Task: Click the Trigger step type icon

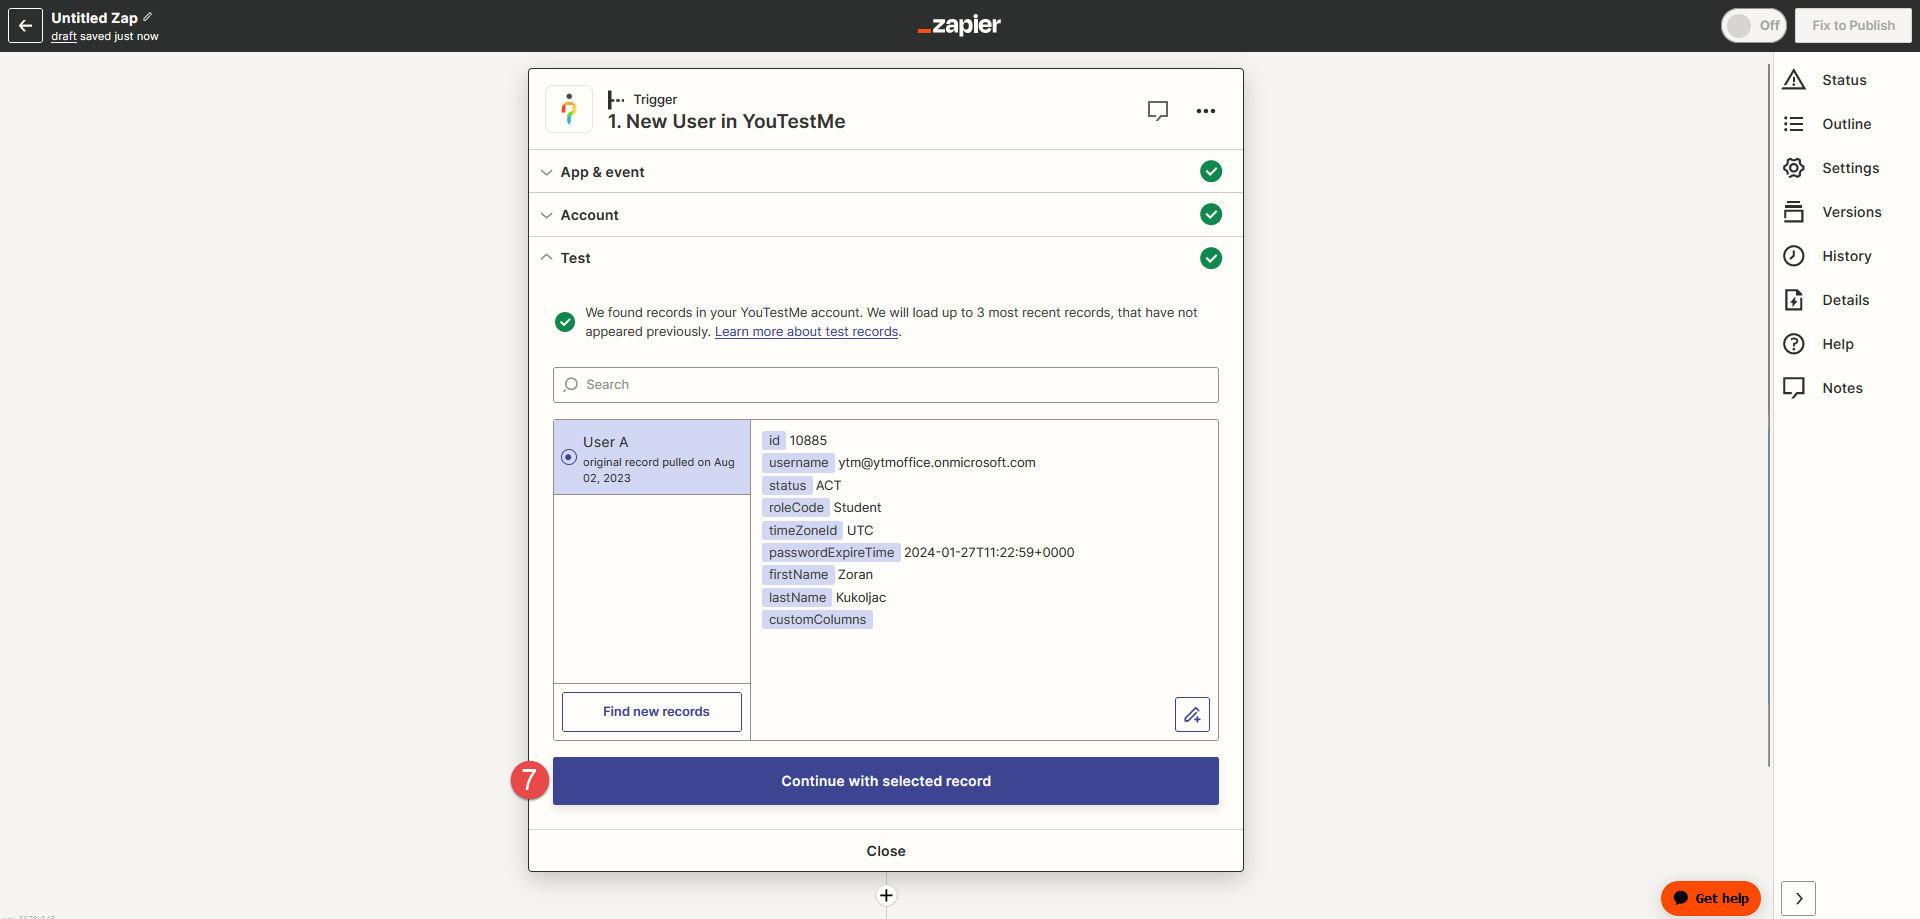Action: (x=616, y=100)
